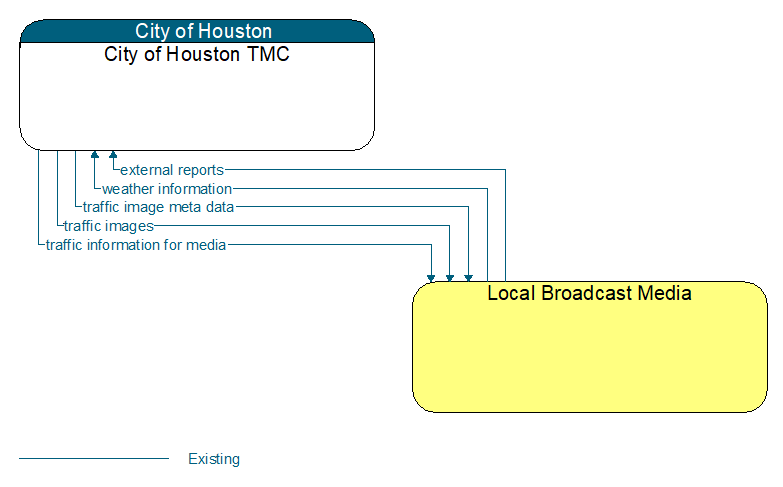Select the 'City of Houston TMC' node title
Viewport: 783px width, 487px height.
[197, 54]
